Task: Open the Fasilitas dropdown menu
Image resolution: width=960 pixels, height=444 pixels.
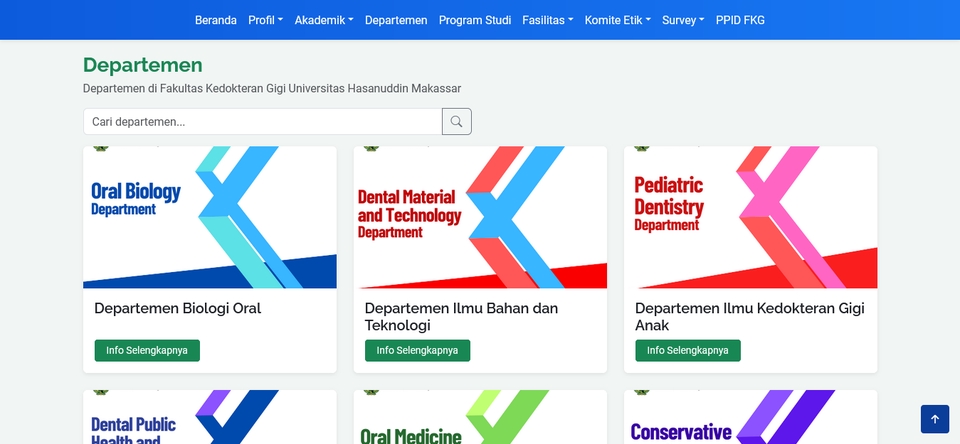Action: 547,20
